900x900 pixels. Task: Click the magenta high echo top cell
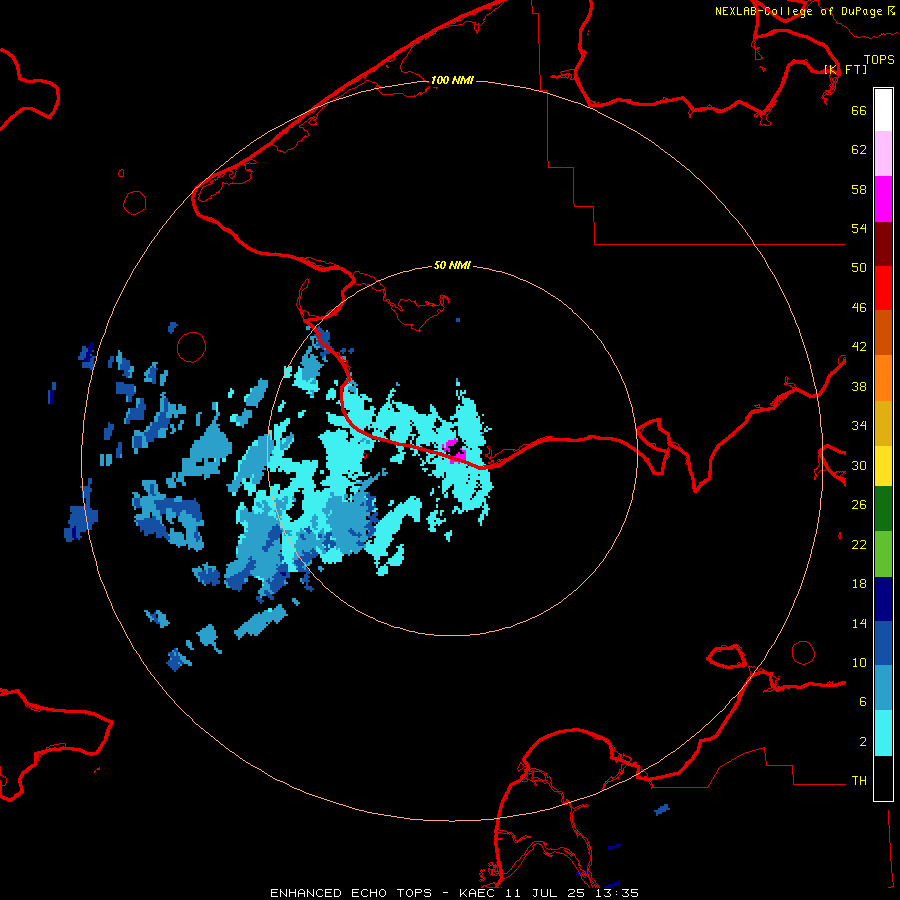click(x=455, y=451)
